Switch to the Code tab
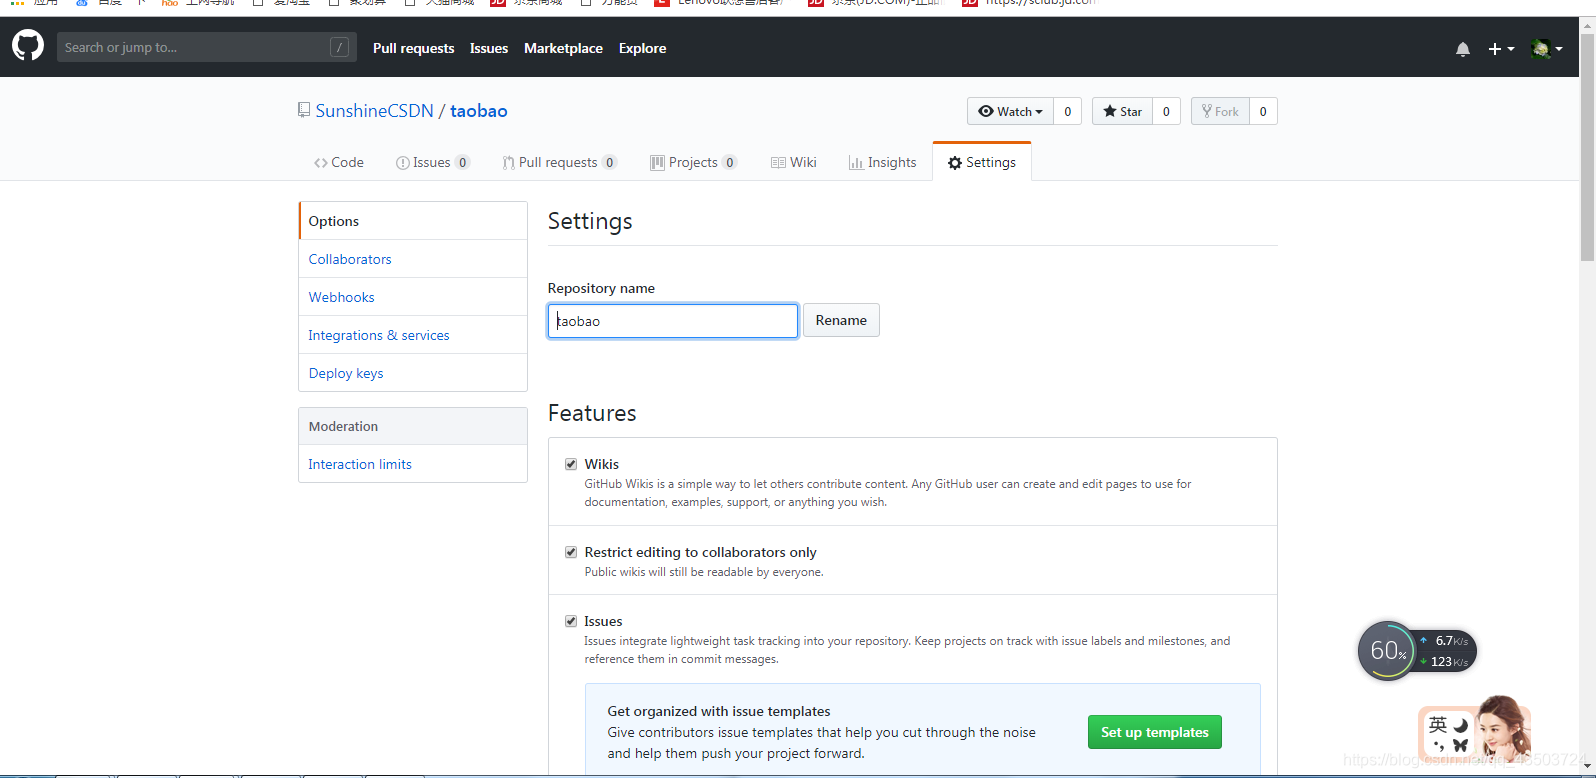Image resolution: width=1596 pixels, height=778 pixels. coord(339,162)
